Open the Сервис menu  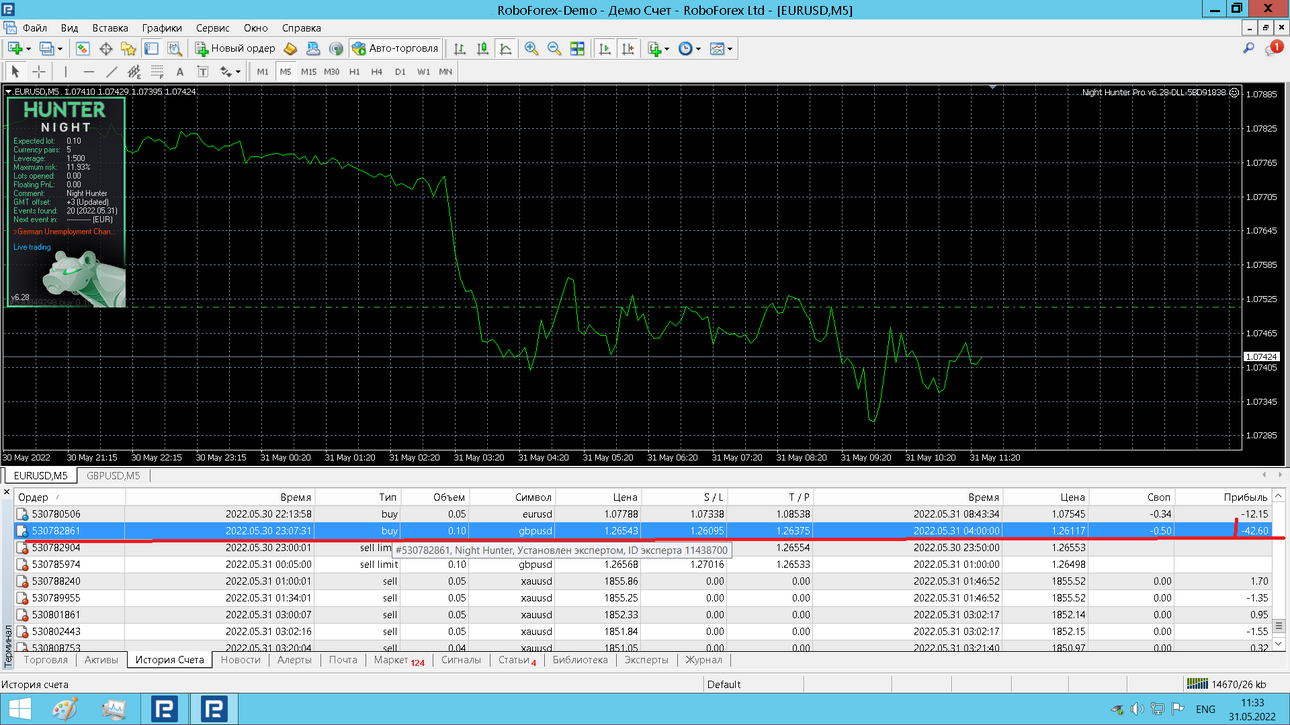pos(212,28)
